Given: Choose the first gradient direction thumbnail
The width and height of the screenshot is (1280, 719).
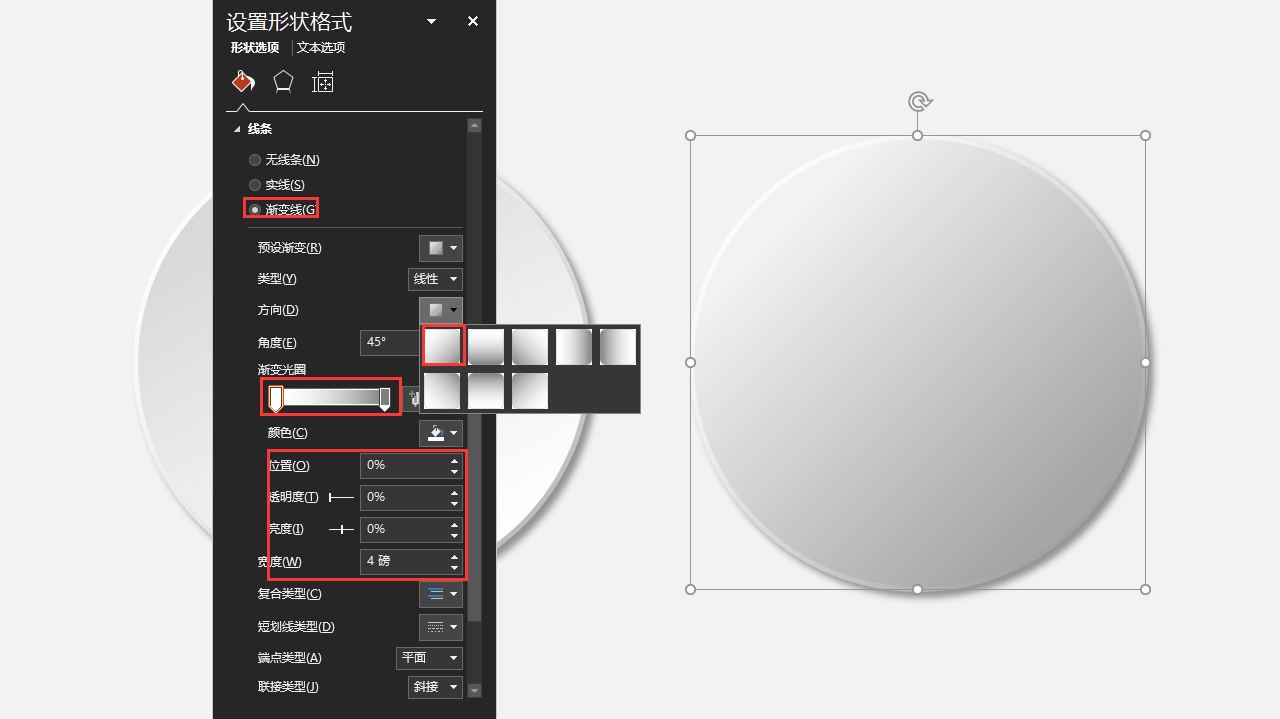Looking at the screenshot, I should [442, 347].
